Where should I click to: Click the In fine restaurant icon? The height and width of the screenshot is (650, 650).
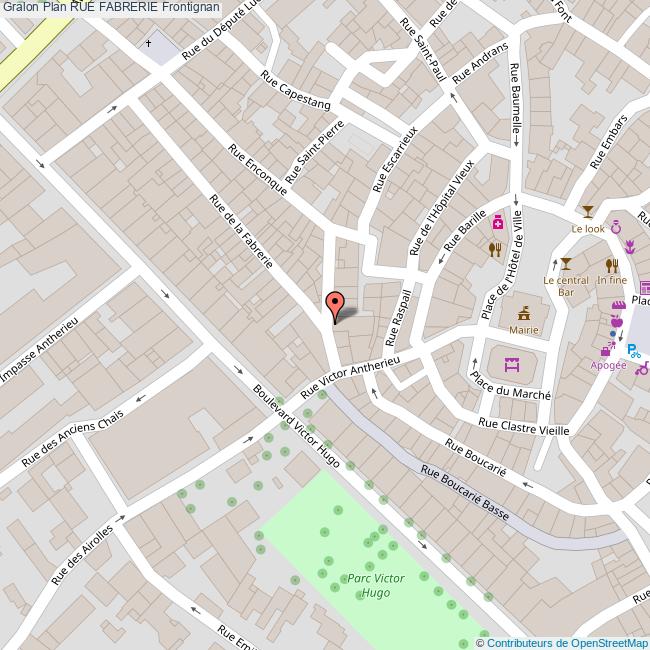tap(611, 265)
